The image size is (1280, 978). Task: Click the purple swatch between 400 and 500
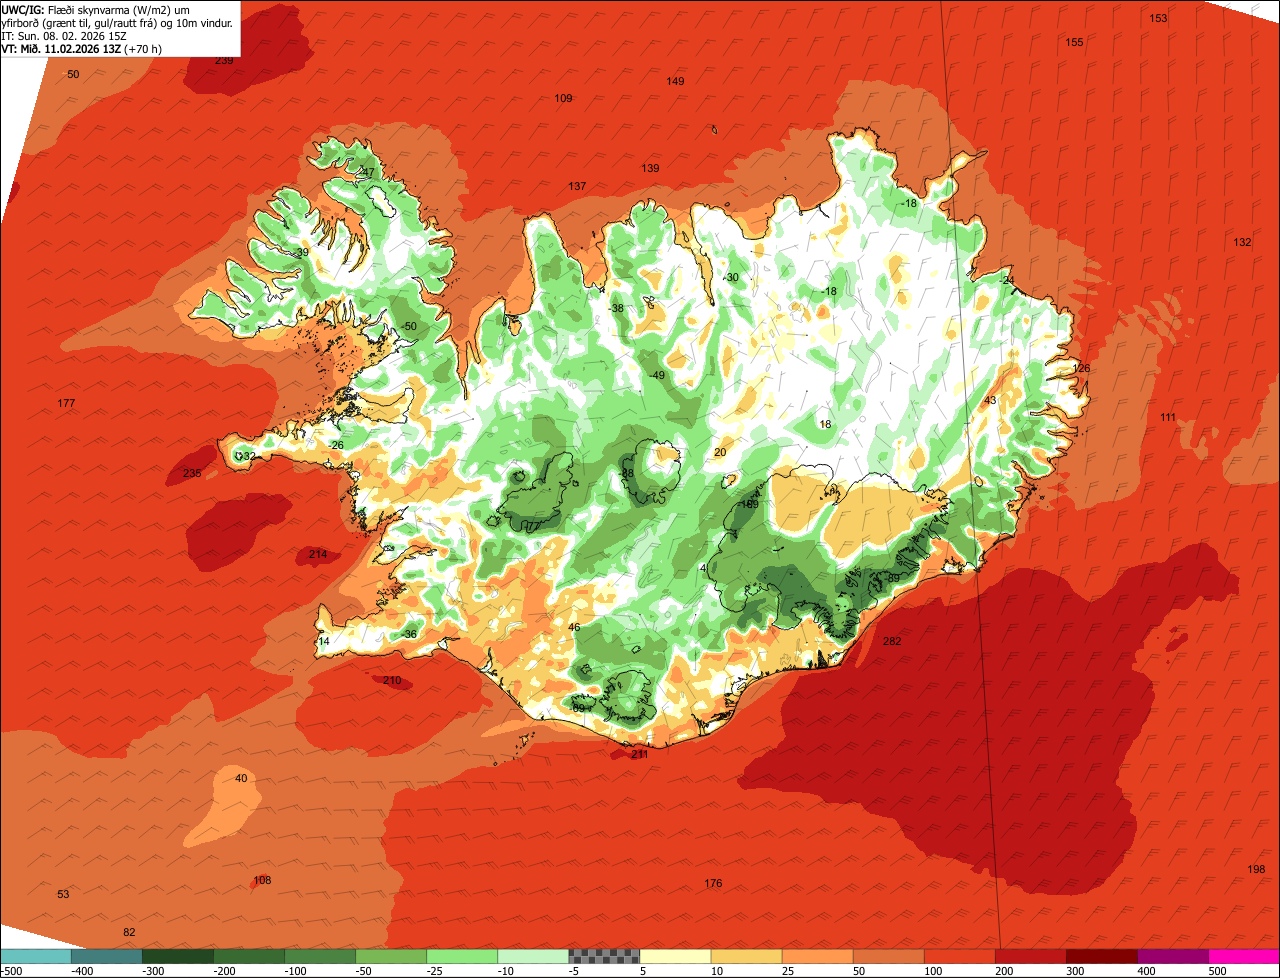point(1172,956)
